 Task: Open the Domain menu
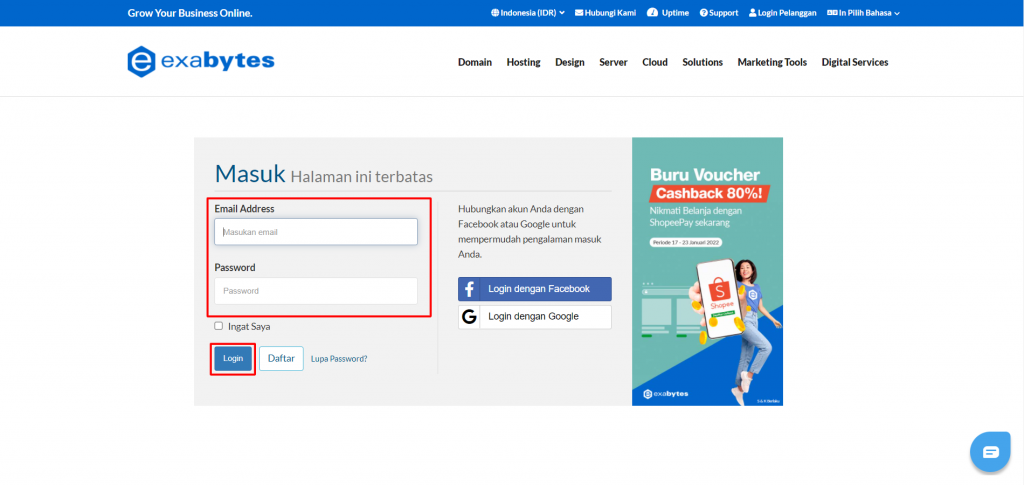(475, 63)
